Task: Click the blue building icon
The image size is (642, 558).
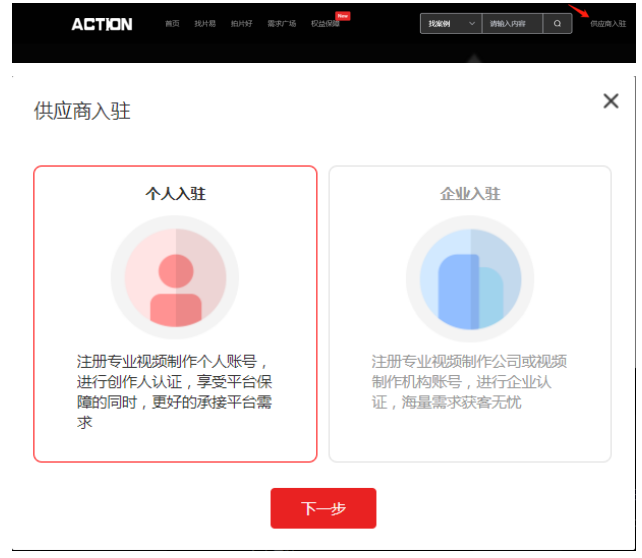Action: [470, 279]
